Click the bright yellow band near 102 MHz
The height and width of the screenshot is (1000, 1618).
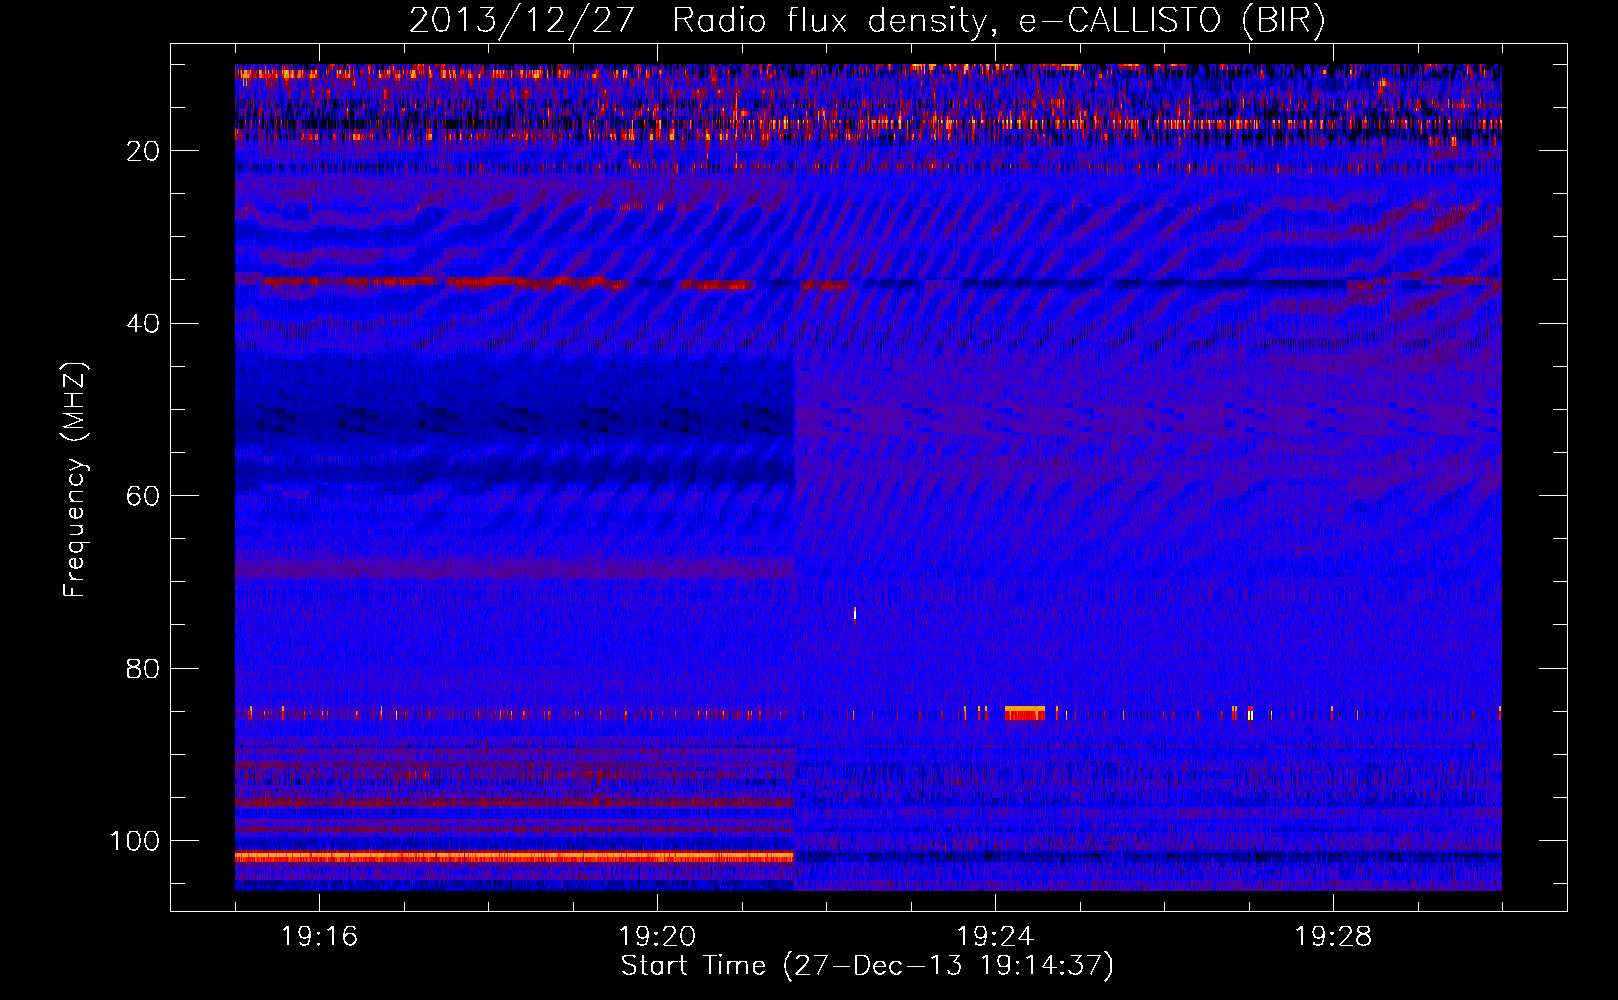[514, 857]
